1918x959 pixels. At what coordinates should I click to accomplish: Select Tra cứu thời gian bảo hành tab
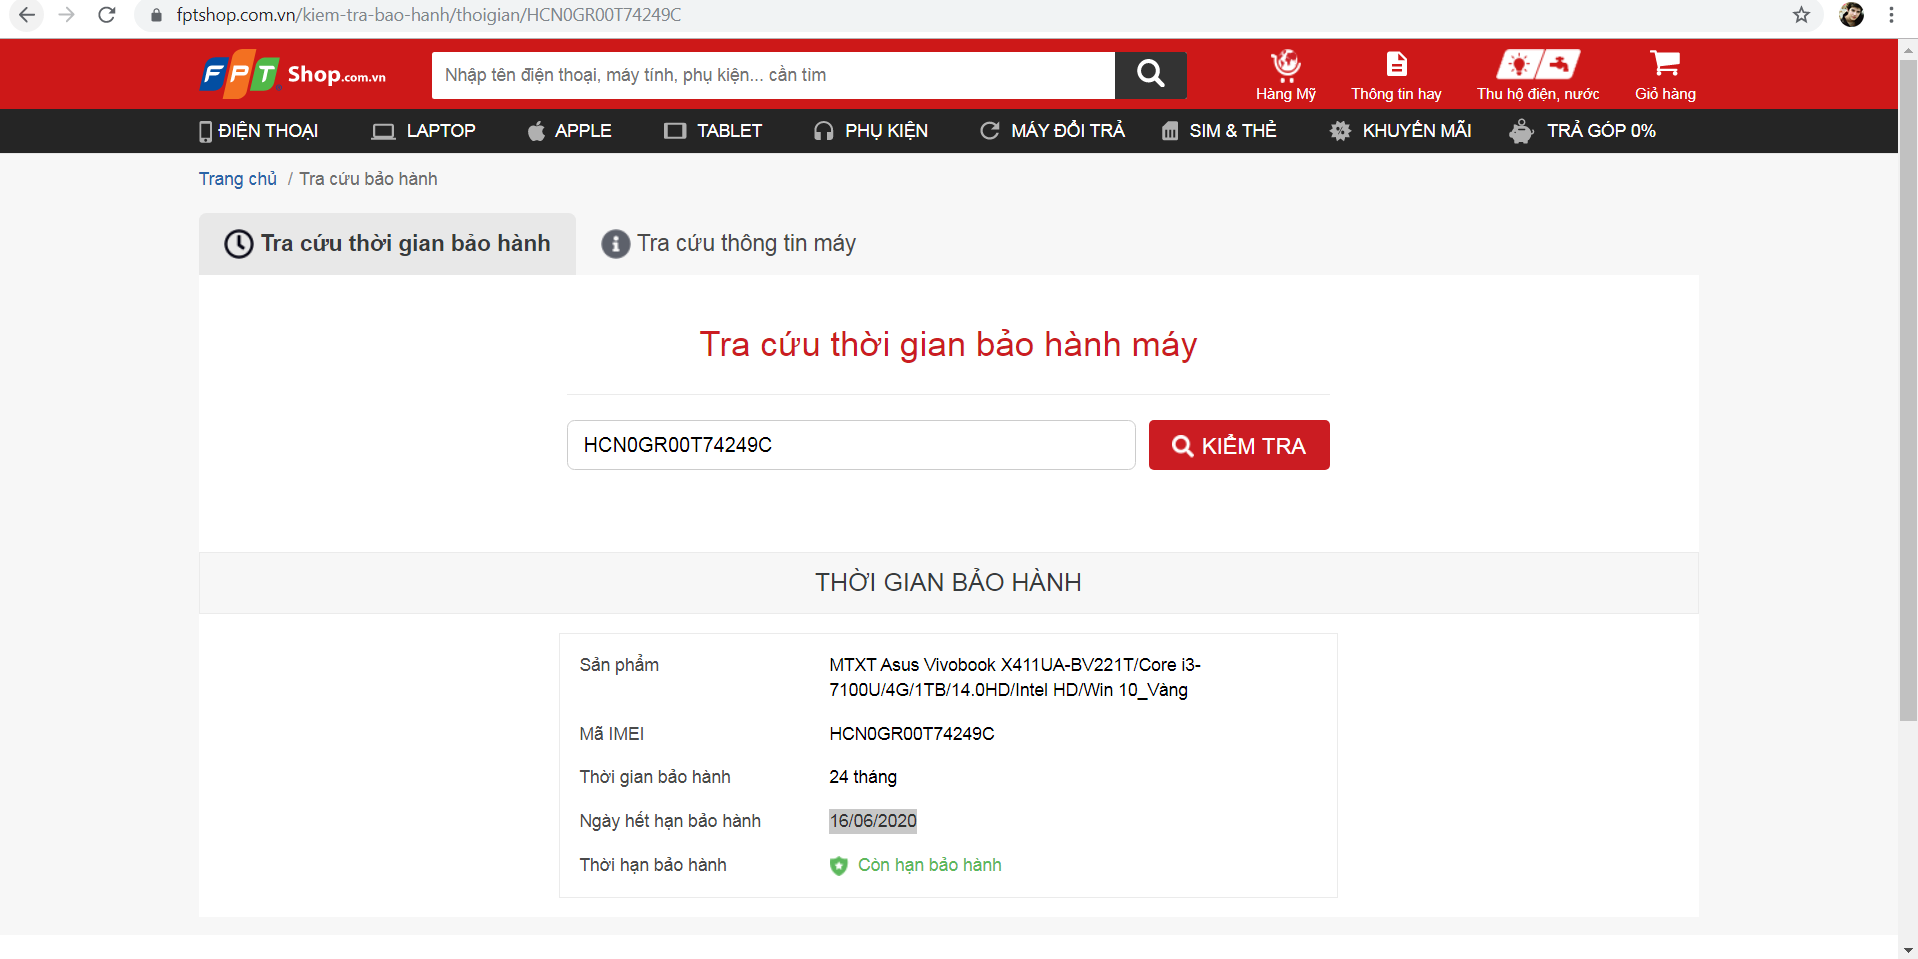pos(387,244)
